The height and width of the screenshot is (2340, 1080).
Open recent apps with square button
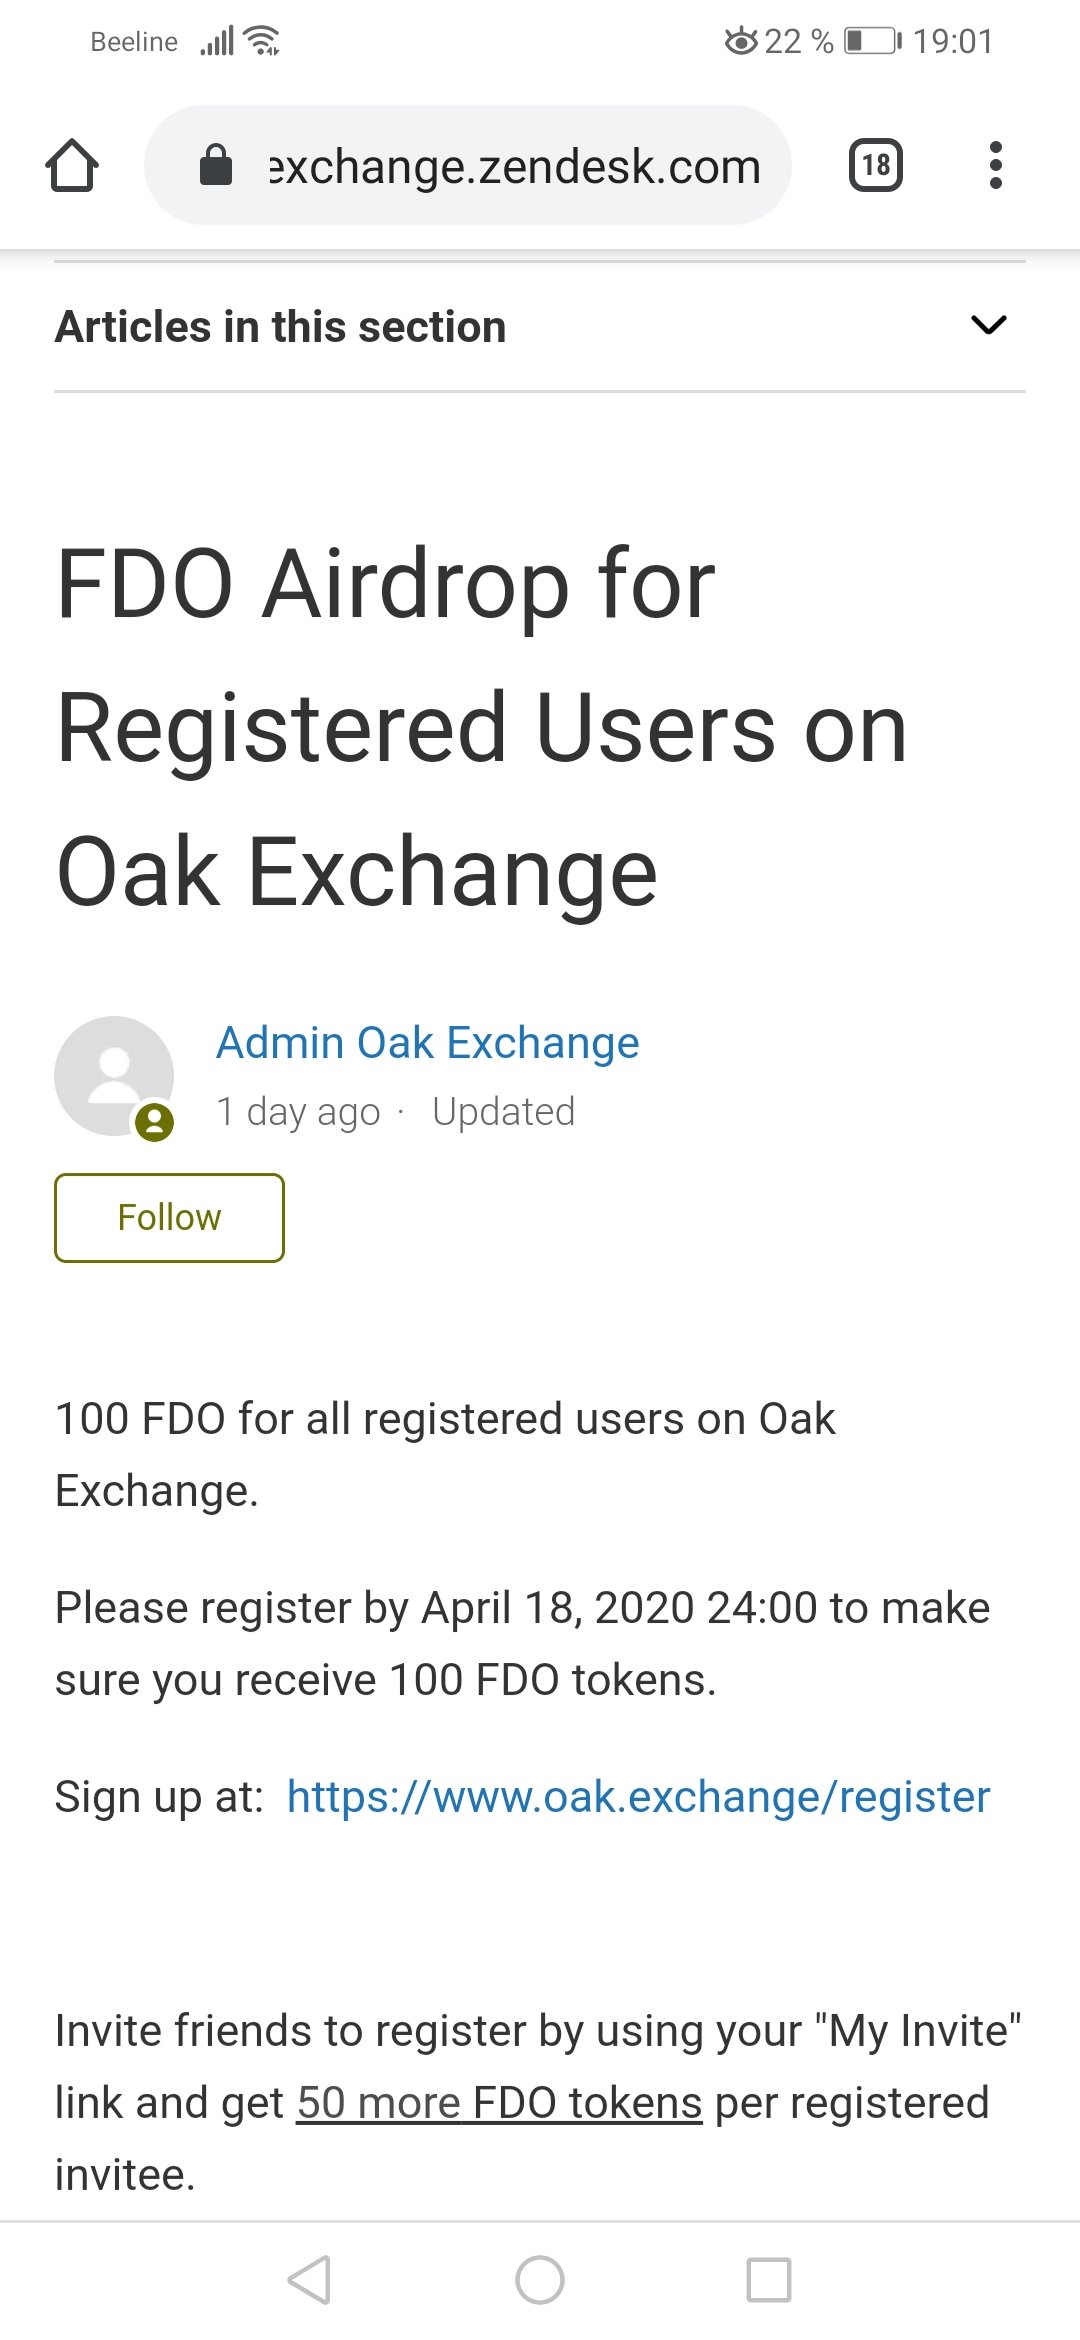pos(768,2280)
